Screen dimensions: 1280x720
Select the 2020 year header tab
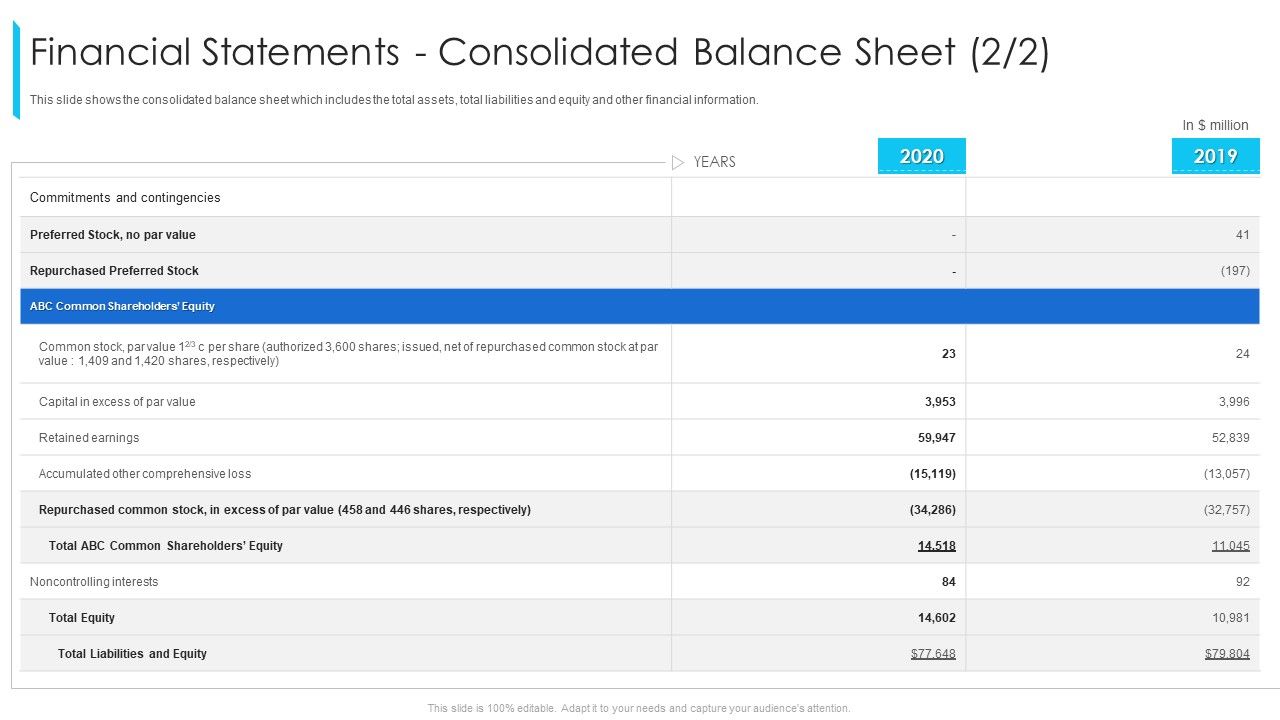[x=921, y=156]
